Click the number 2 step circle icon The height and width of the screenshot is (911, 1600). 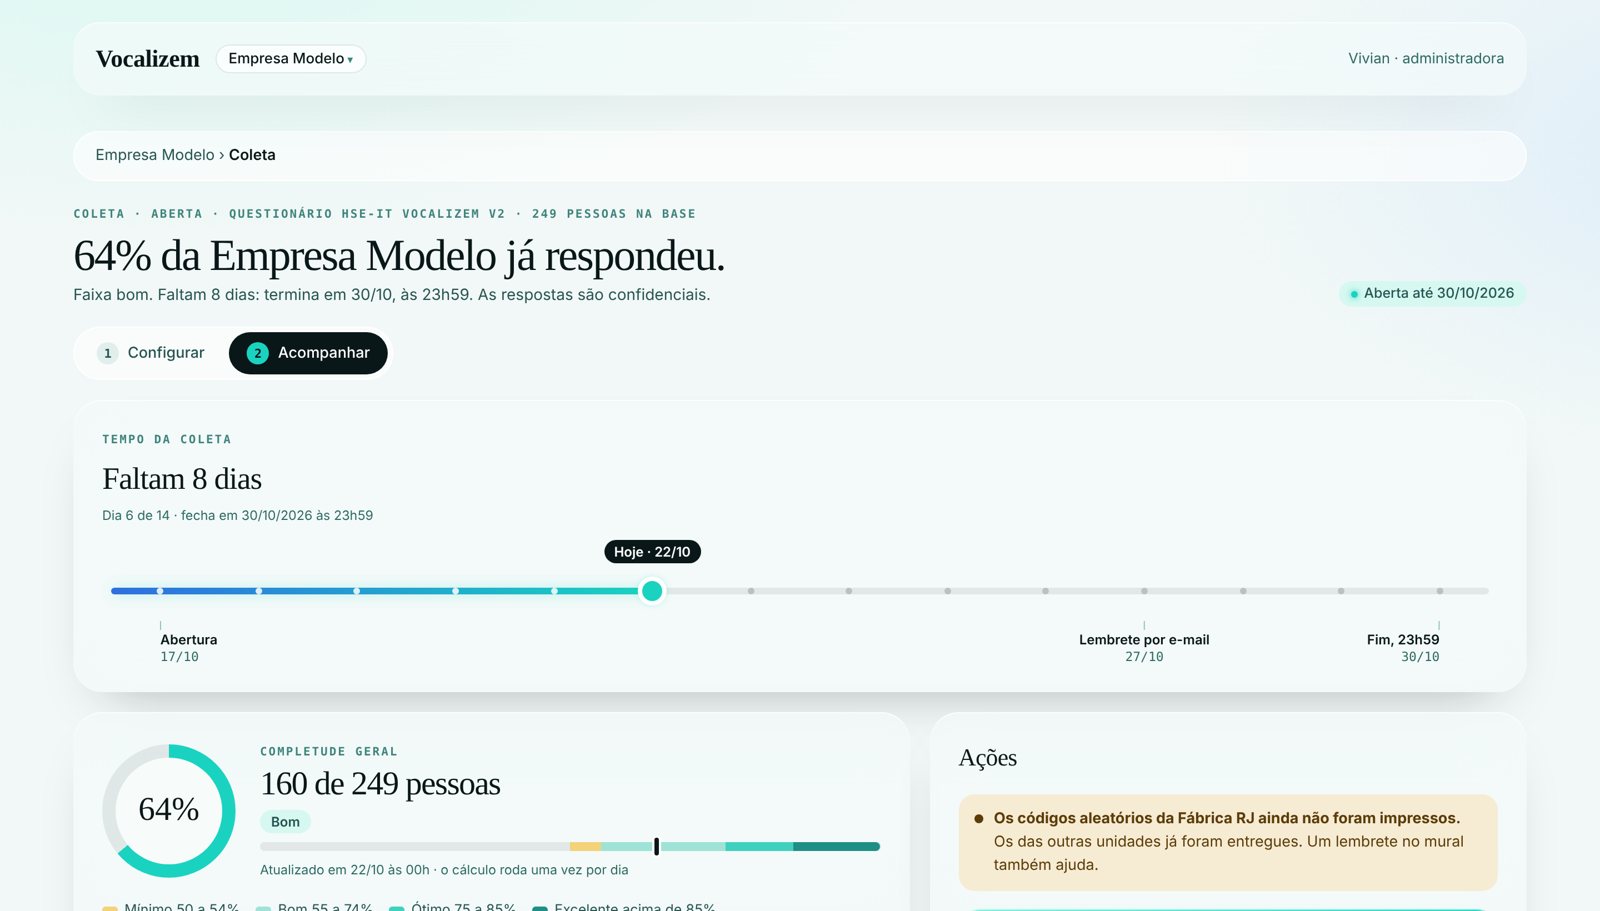point(258,353)
